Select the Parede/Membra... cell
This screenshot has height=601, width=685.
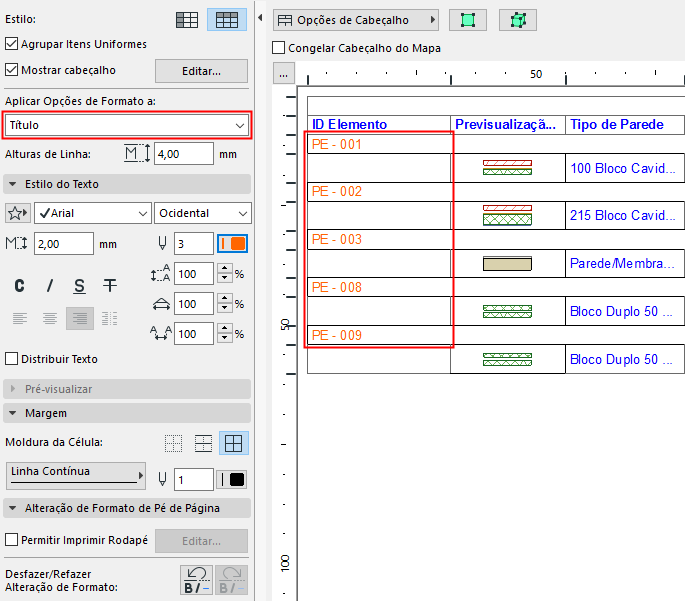624,263
